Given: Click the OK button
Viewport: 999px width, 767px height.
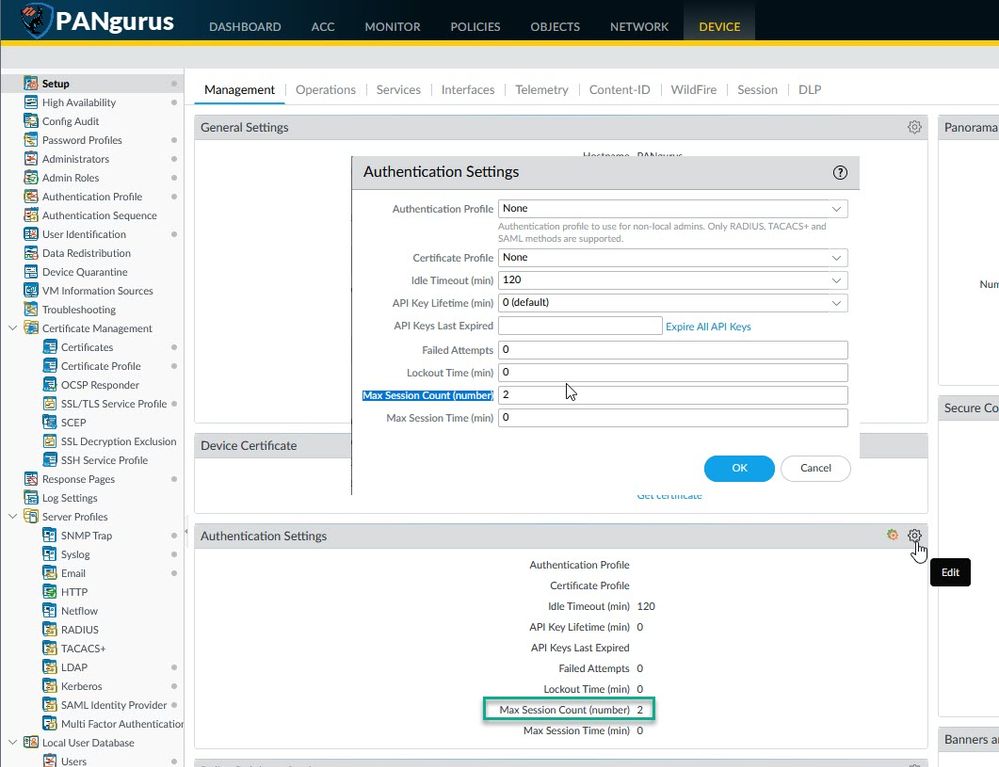Looking at the screenshot, I should (x=739, y=468).
